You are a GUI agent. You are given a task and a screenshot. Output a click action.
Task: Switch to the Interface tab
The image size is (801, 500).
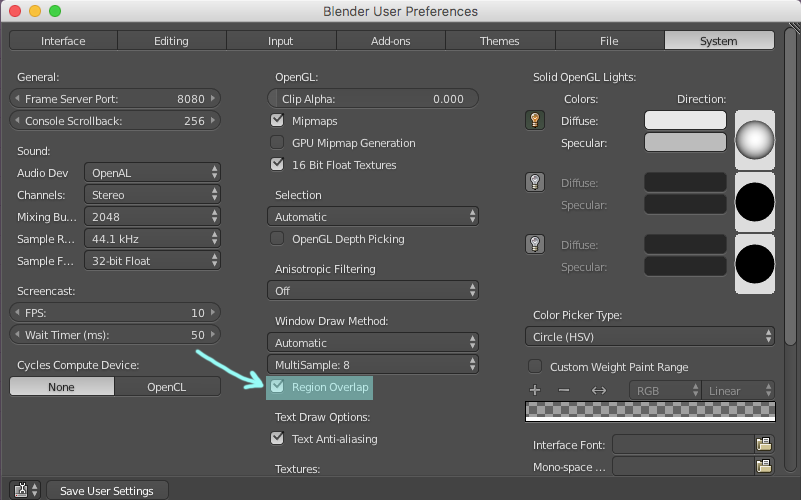tap(63, 41)
